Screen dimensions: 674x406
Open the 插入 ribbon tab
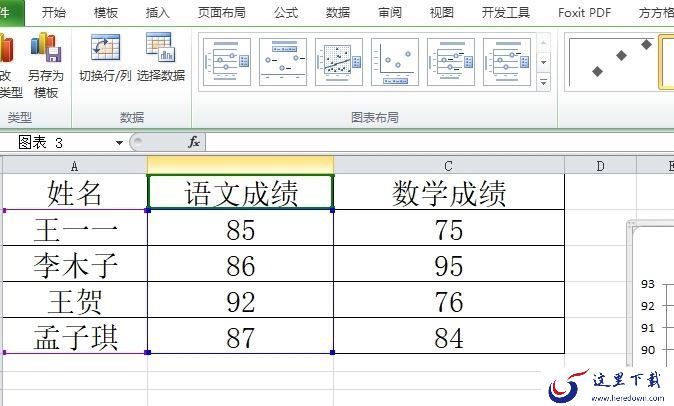click(x=158, y=12)
